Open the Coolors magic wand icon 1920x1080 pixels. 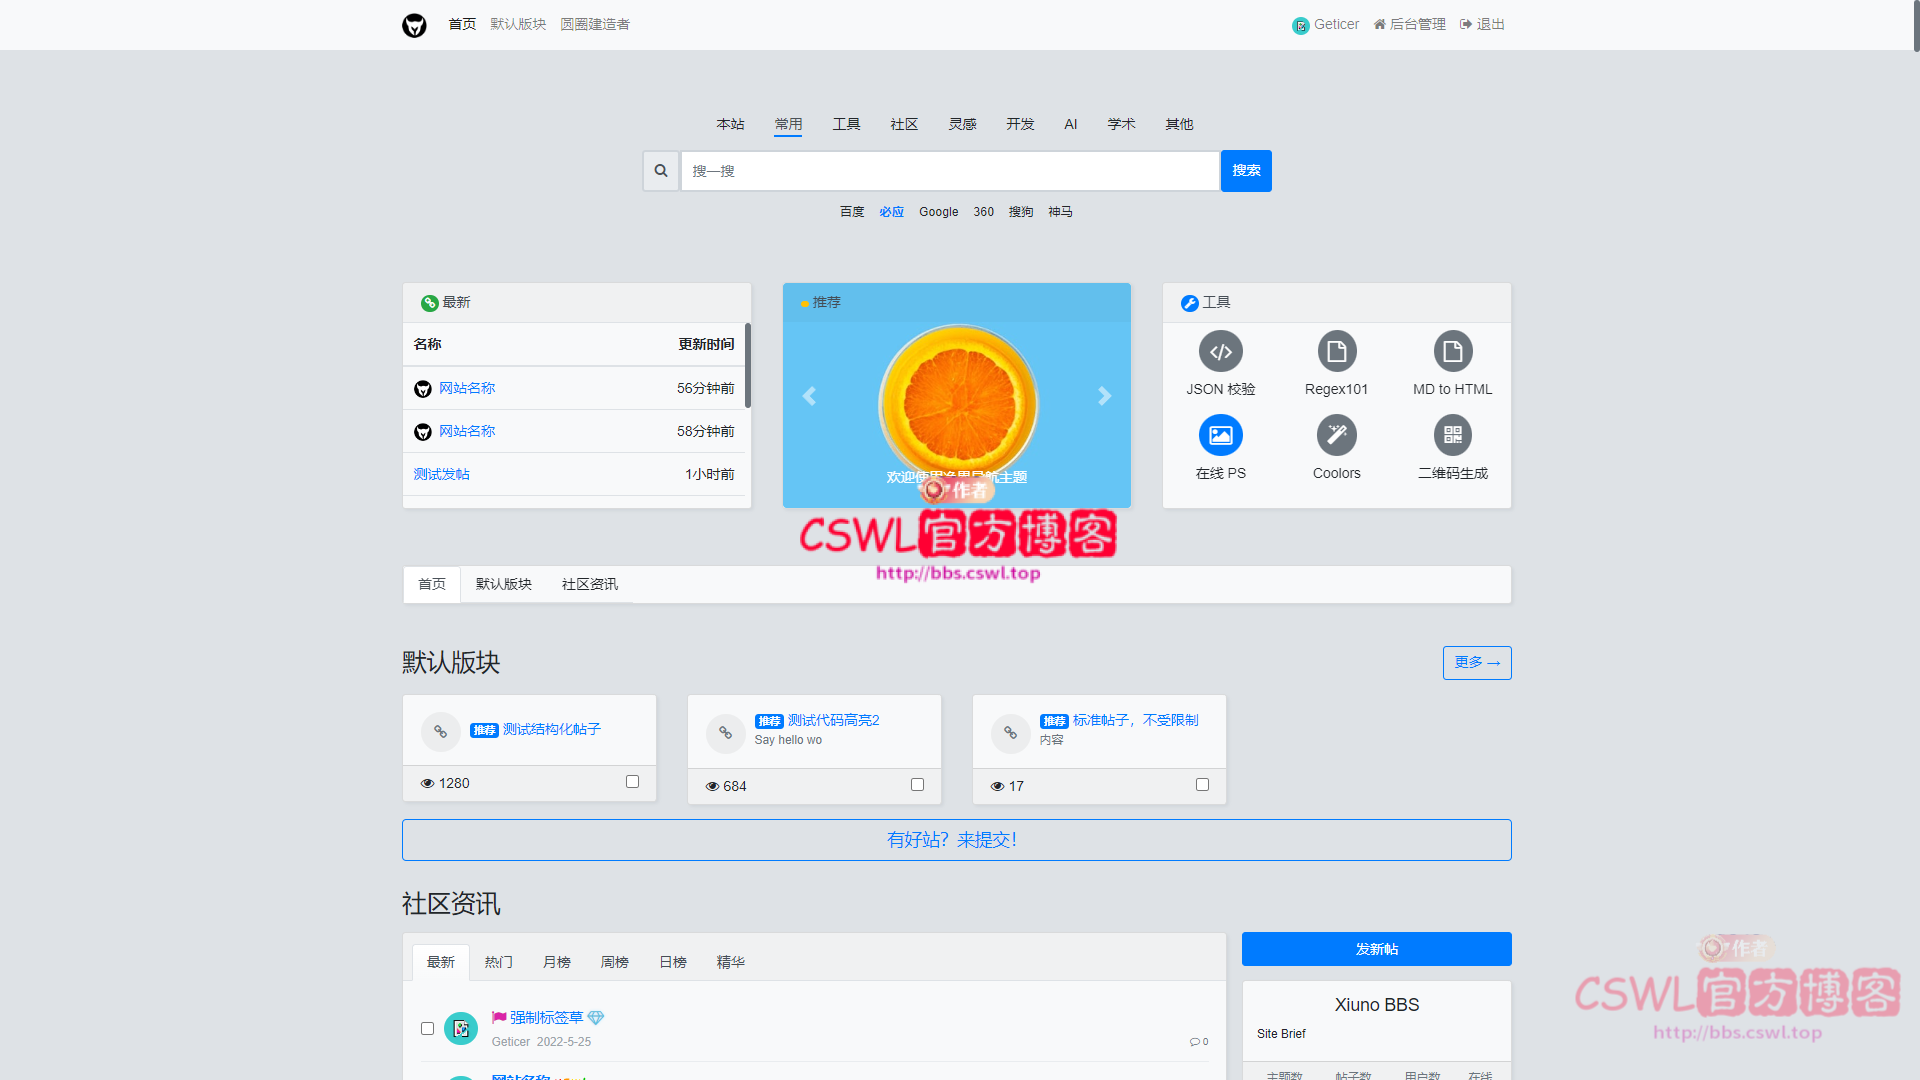(1336, 436)
